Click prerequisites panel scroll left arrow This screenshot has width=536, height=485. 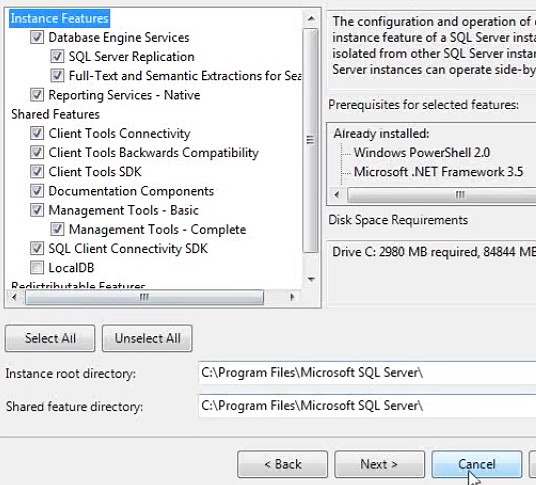pyautogui.click(x=337, y=195)
